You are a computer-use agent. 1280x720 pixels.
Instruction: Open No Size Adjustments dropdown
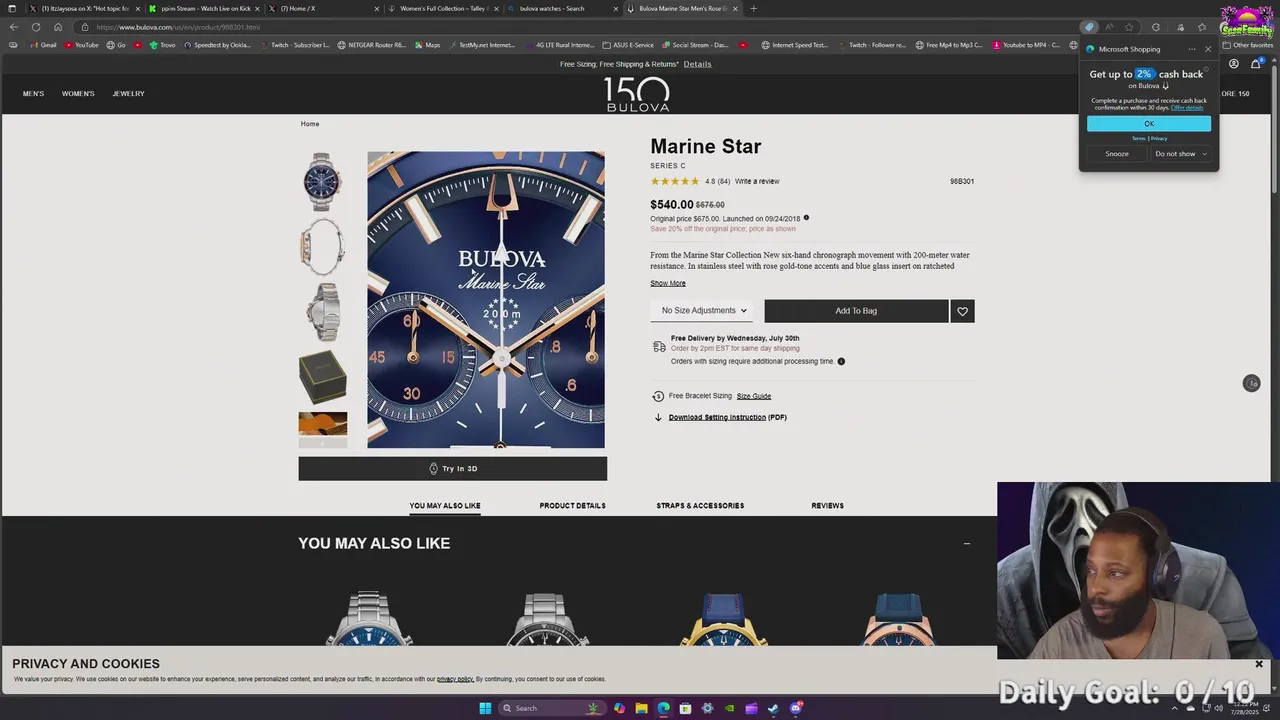[x=704, y=311]
